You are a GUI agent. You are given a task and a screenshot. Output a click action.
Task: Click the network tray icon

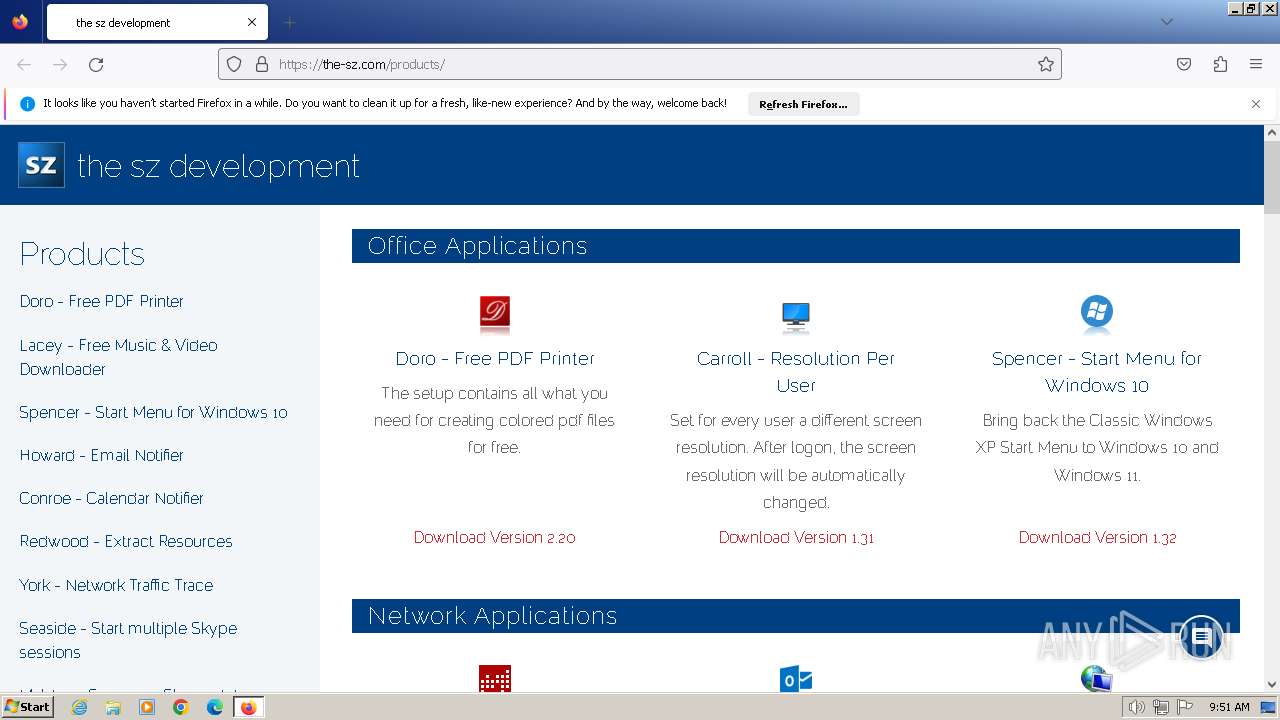1160,707
